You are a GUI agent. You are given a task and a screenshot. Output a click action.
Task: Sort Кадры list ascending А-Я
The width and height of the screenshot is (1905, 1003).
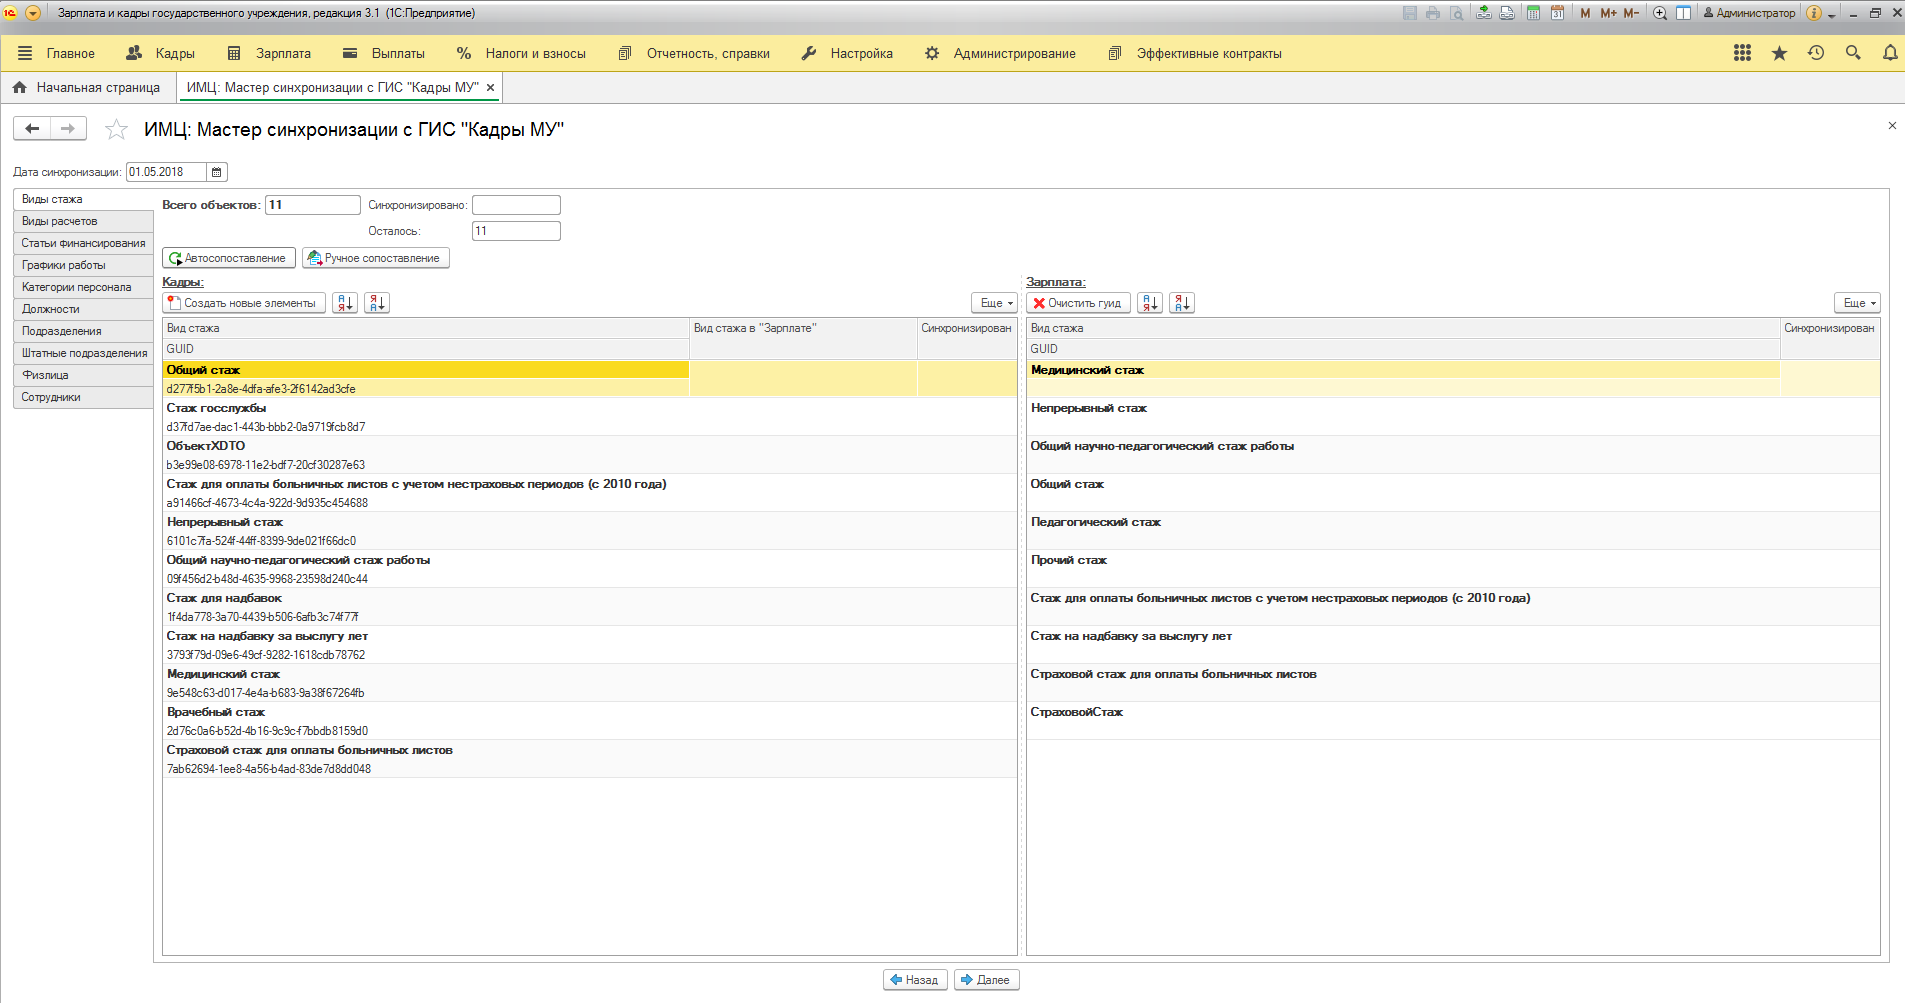(x=345, y=303)
